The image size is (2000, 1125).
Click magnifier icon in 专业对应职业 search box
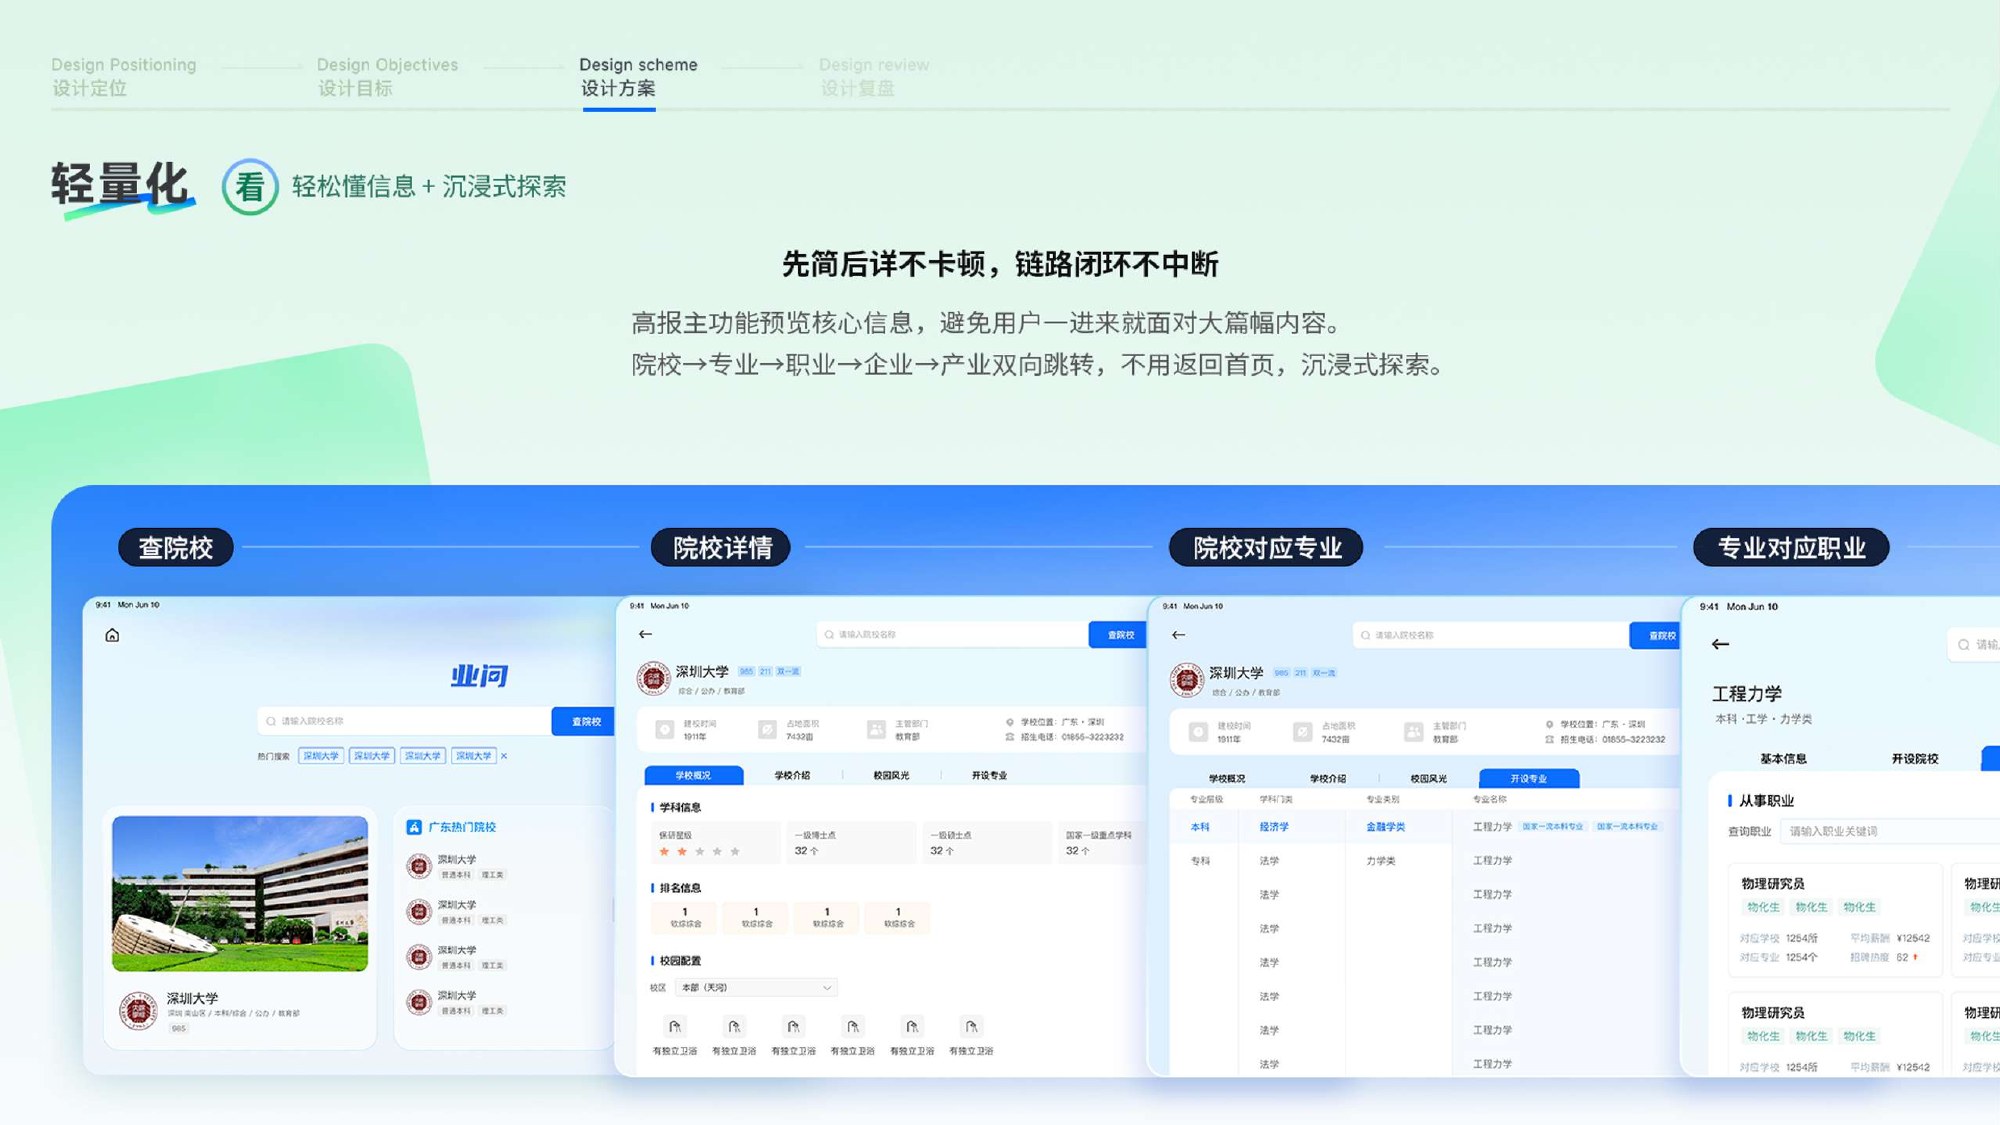point(1964,645)
